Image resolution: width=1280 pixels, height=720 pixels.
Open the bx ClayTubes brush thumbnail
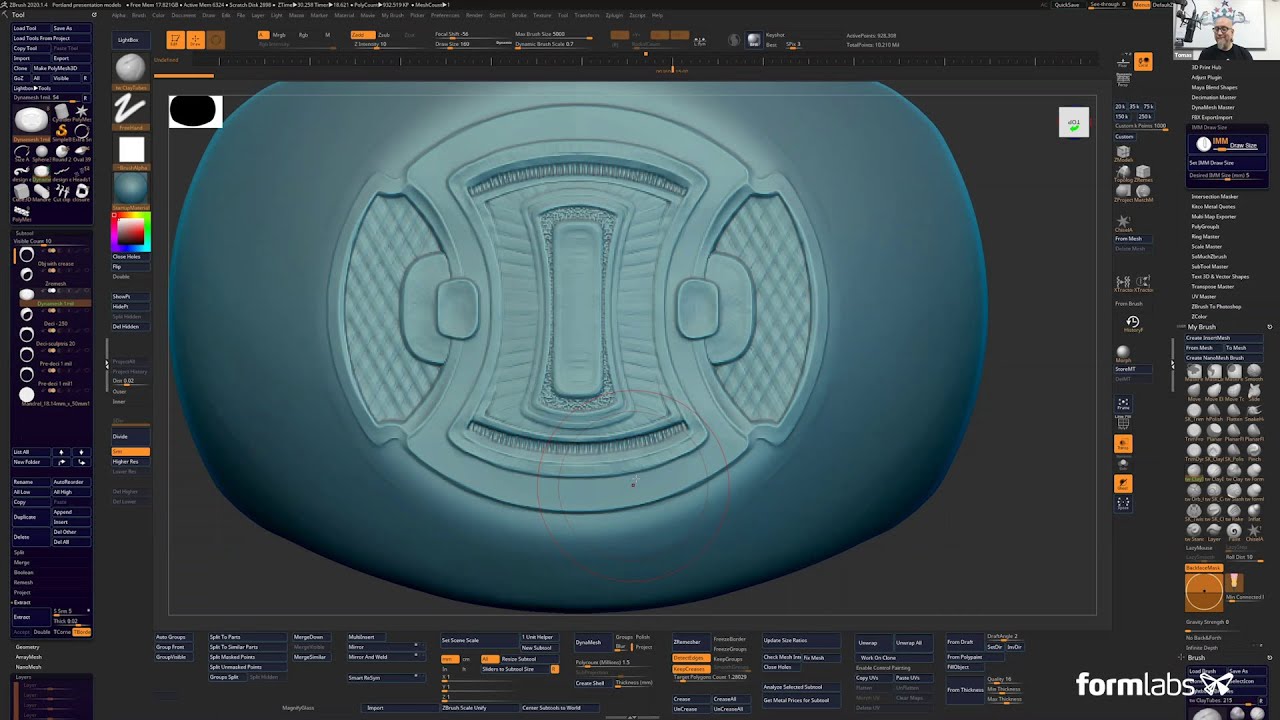click(130, 69)
